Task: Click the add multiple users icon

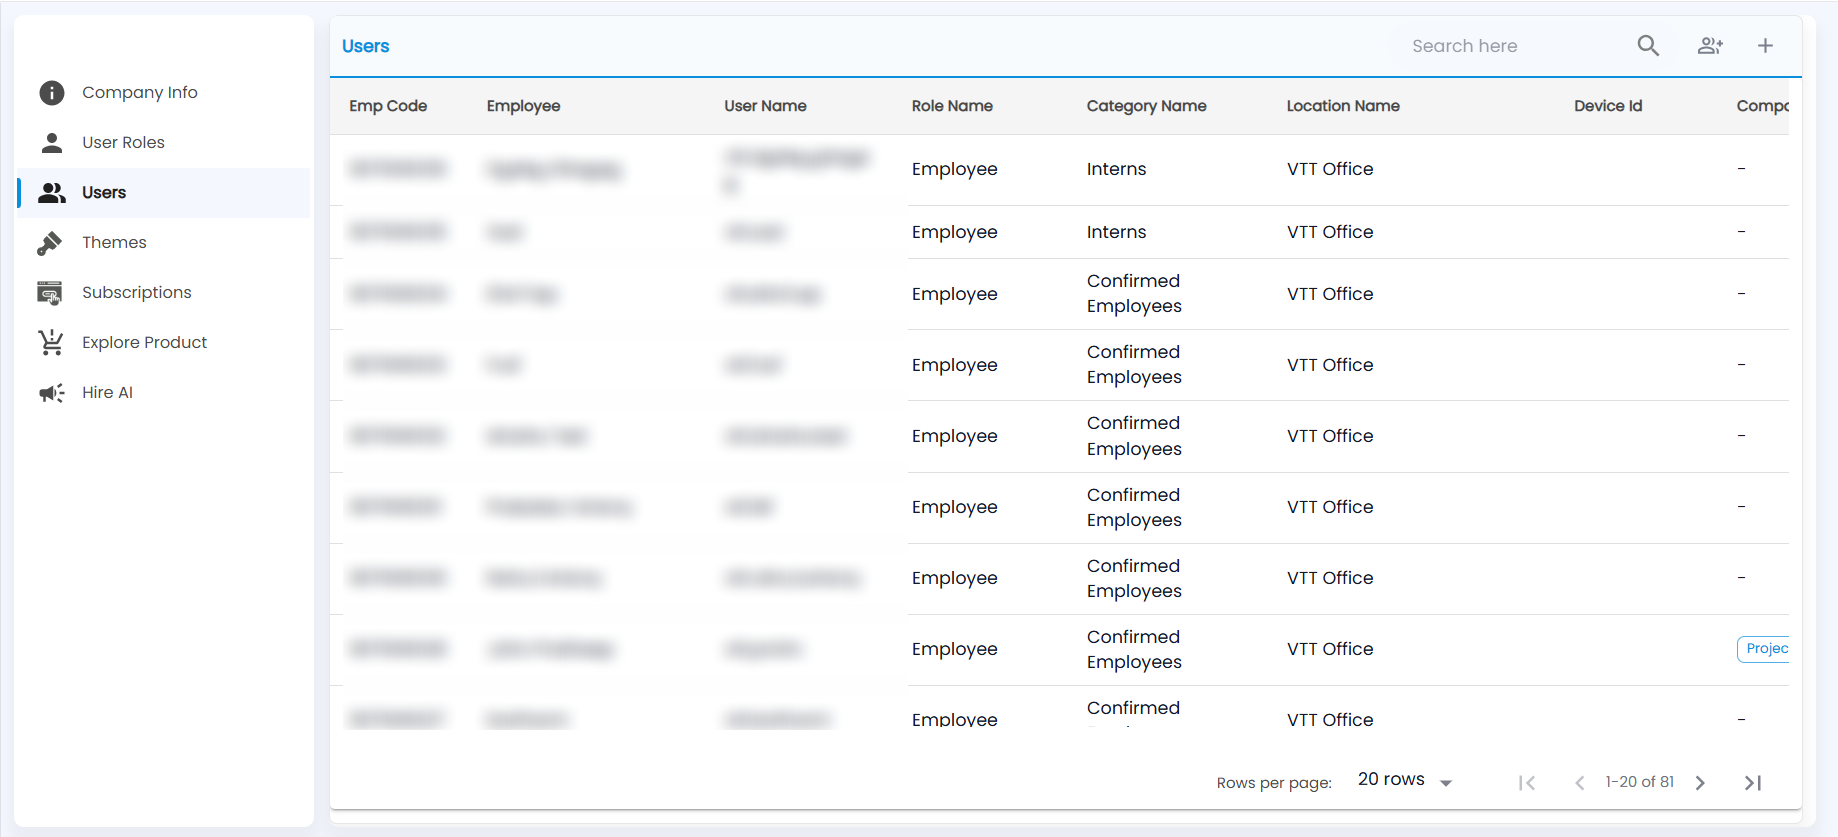Action: [x=1710, y=46]
